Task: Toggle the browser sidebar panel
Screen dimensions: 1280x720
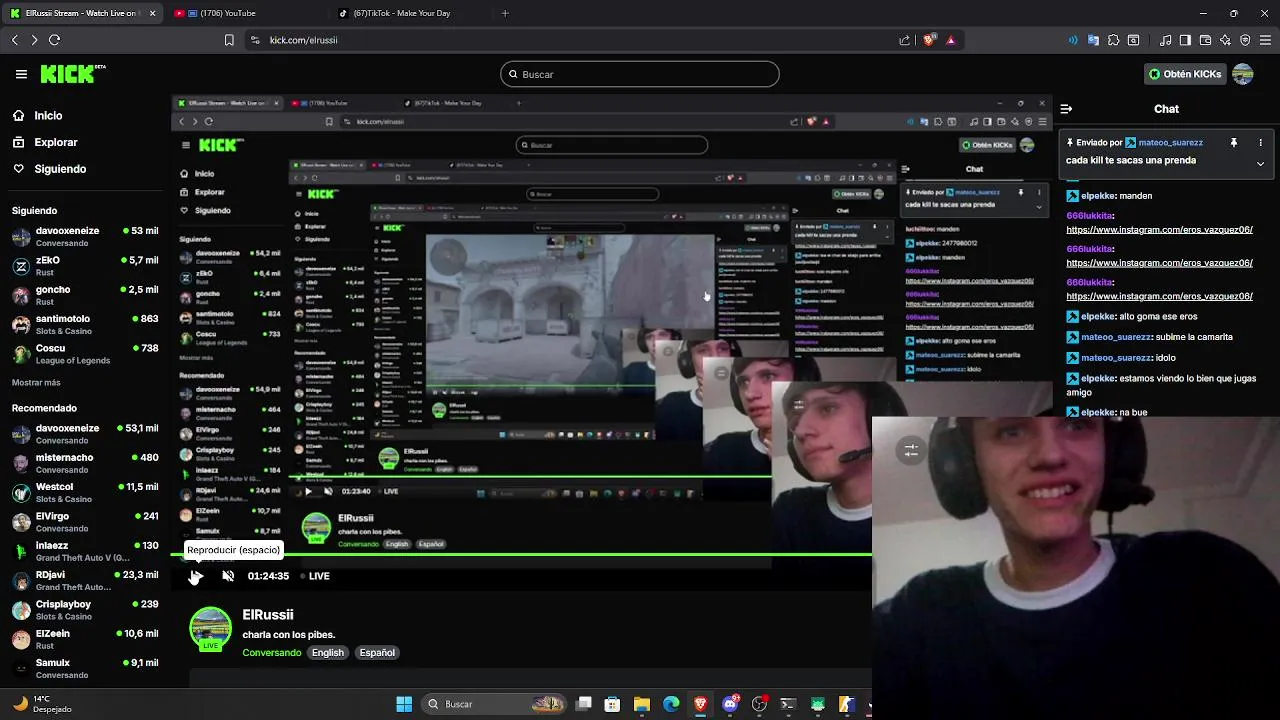Action: coord(1185,40)
